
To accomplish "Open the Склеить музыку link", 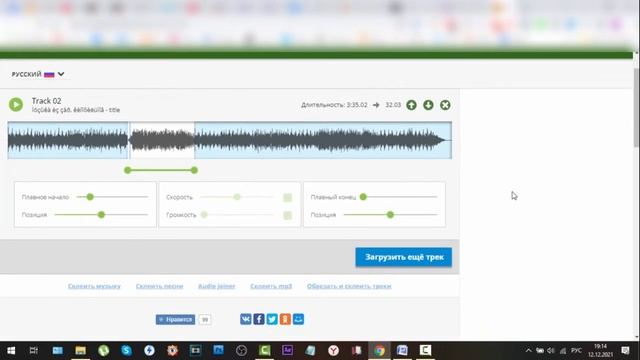I will pos(94,286).
